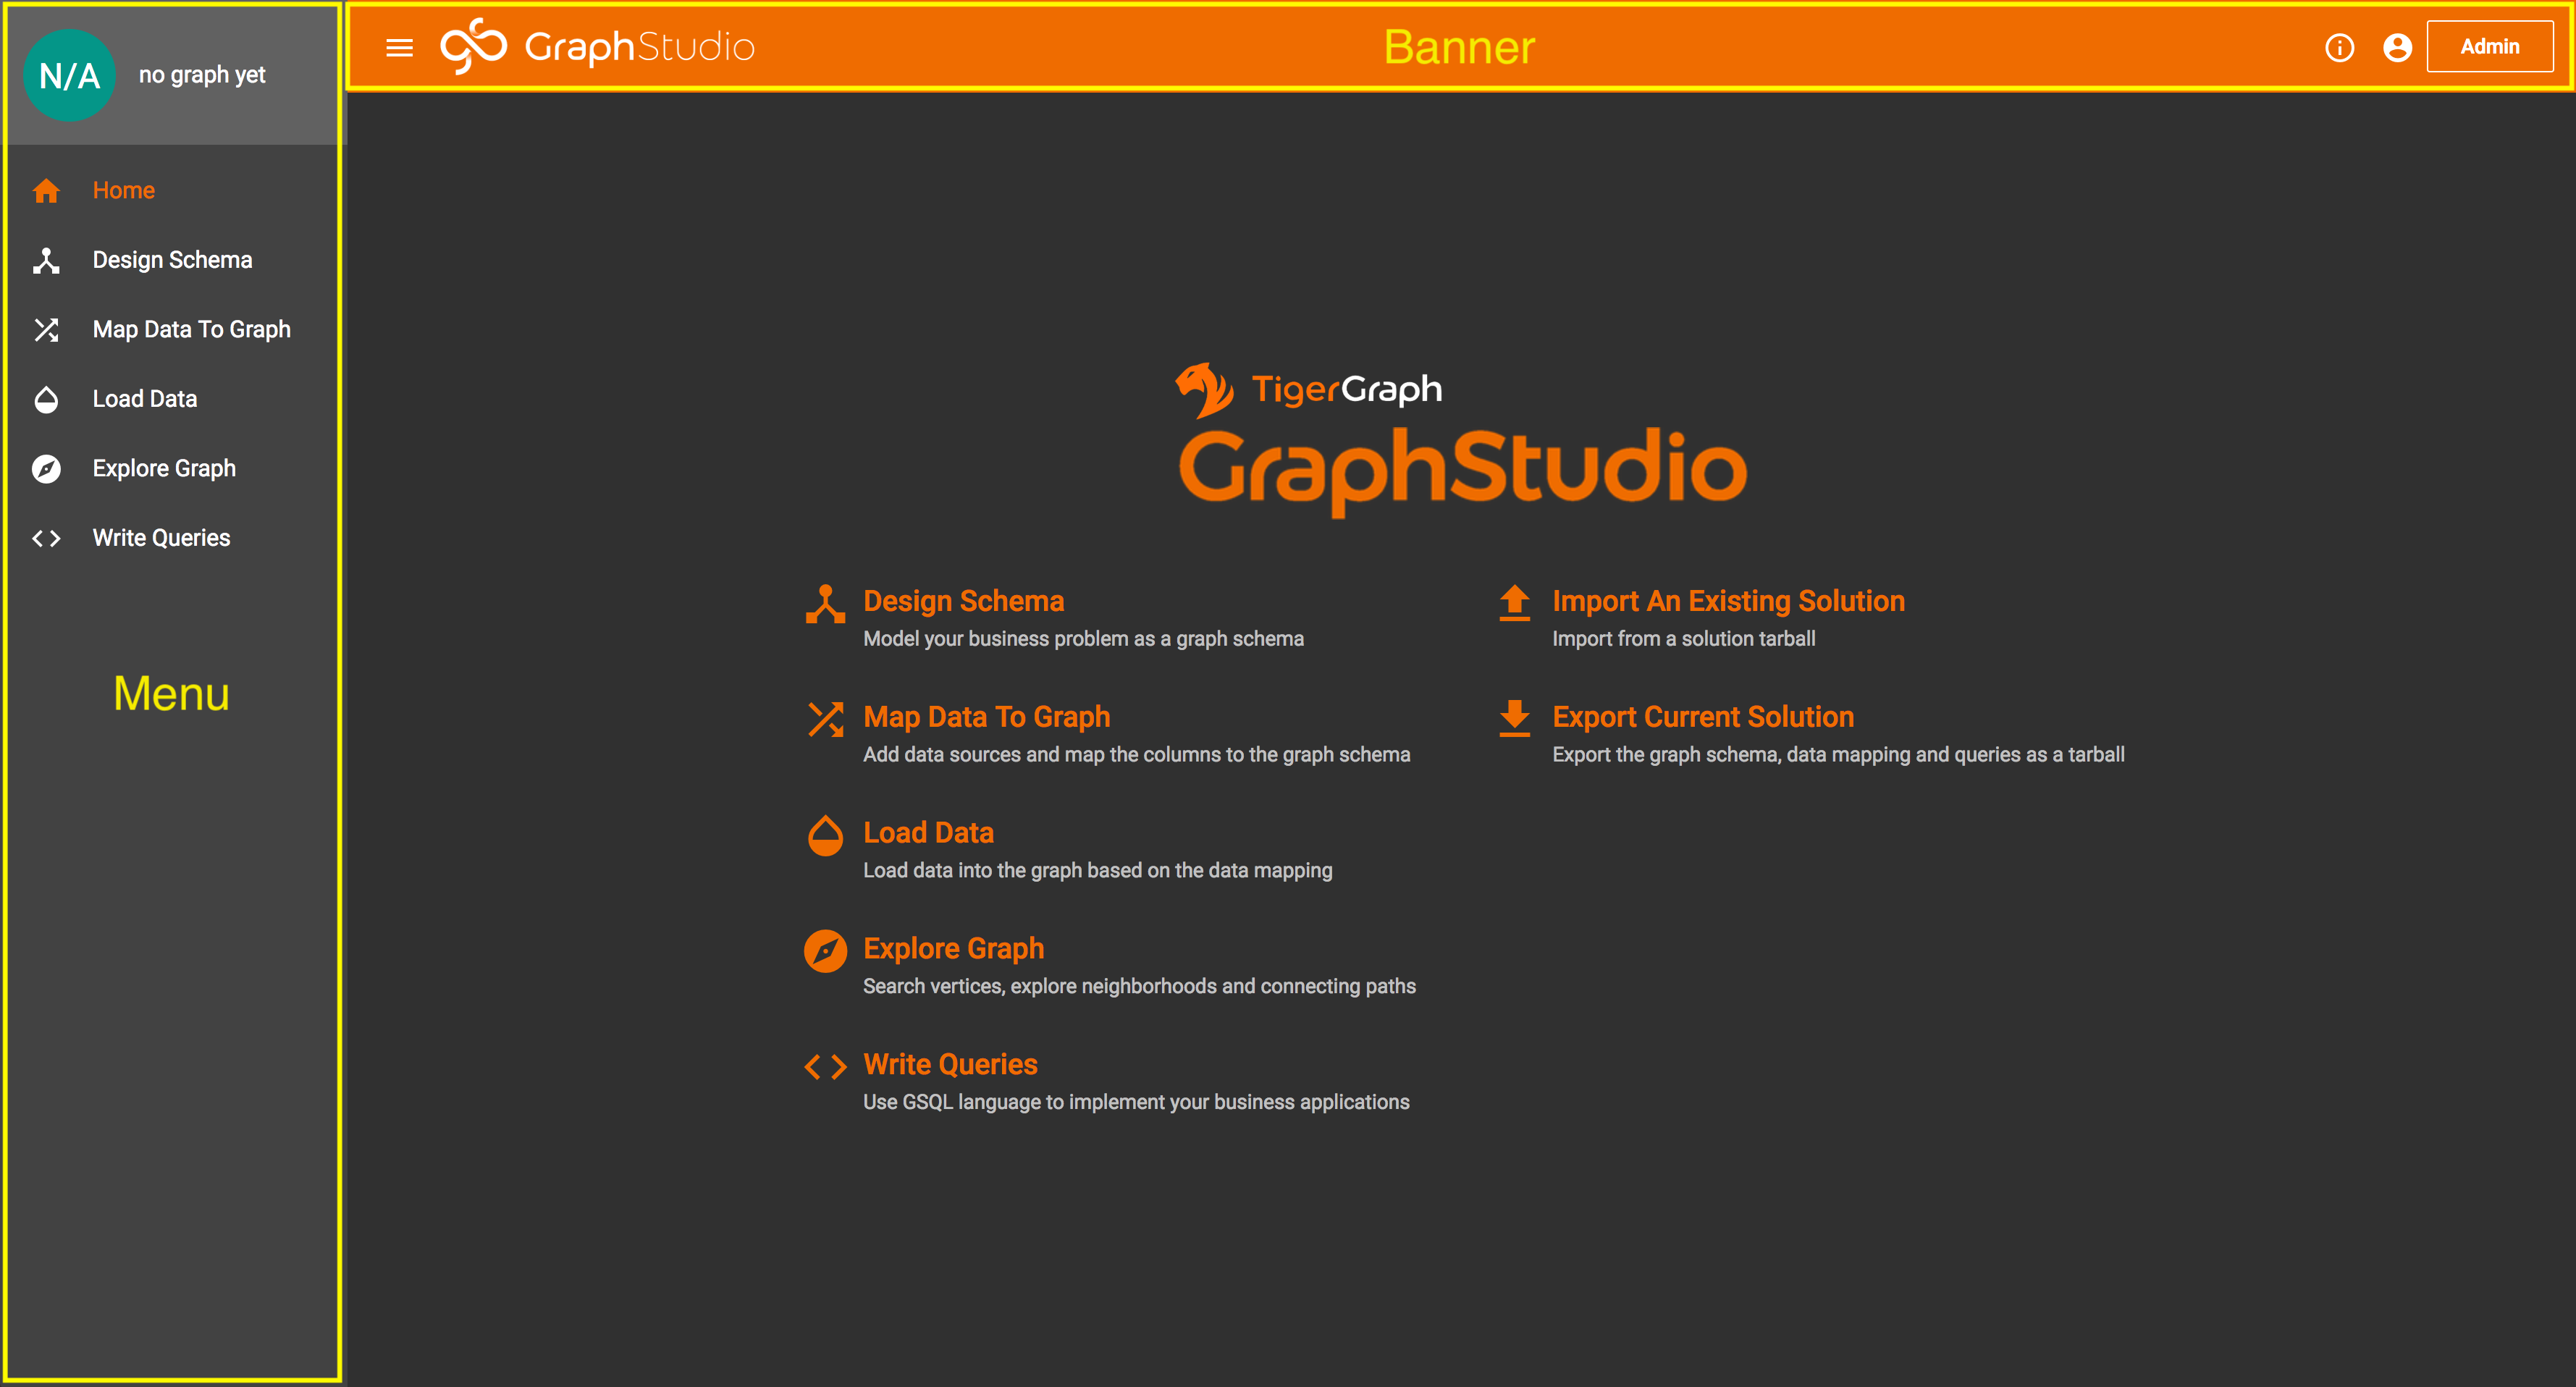Click the large Design Schema icon on home page
Screen dimensions: 2576x1387
click(825, 604)
